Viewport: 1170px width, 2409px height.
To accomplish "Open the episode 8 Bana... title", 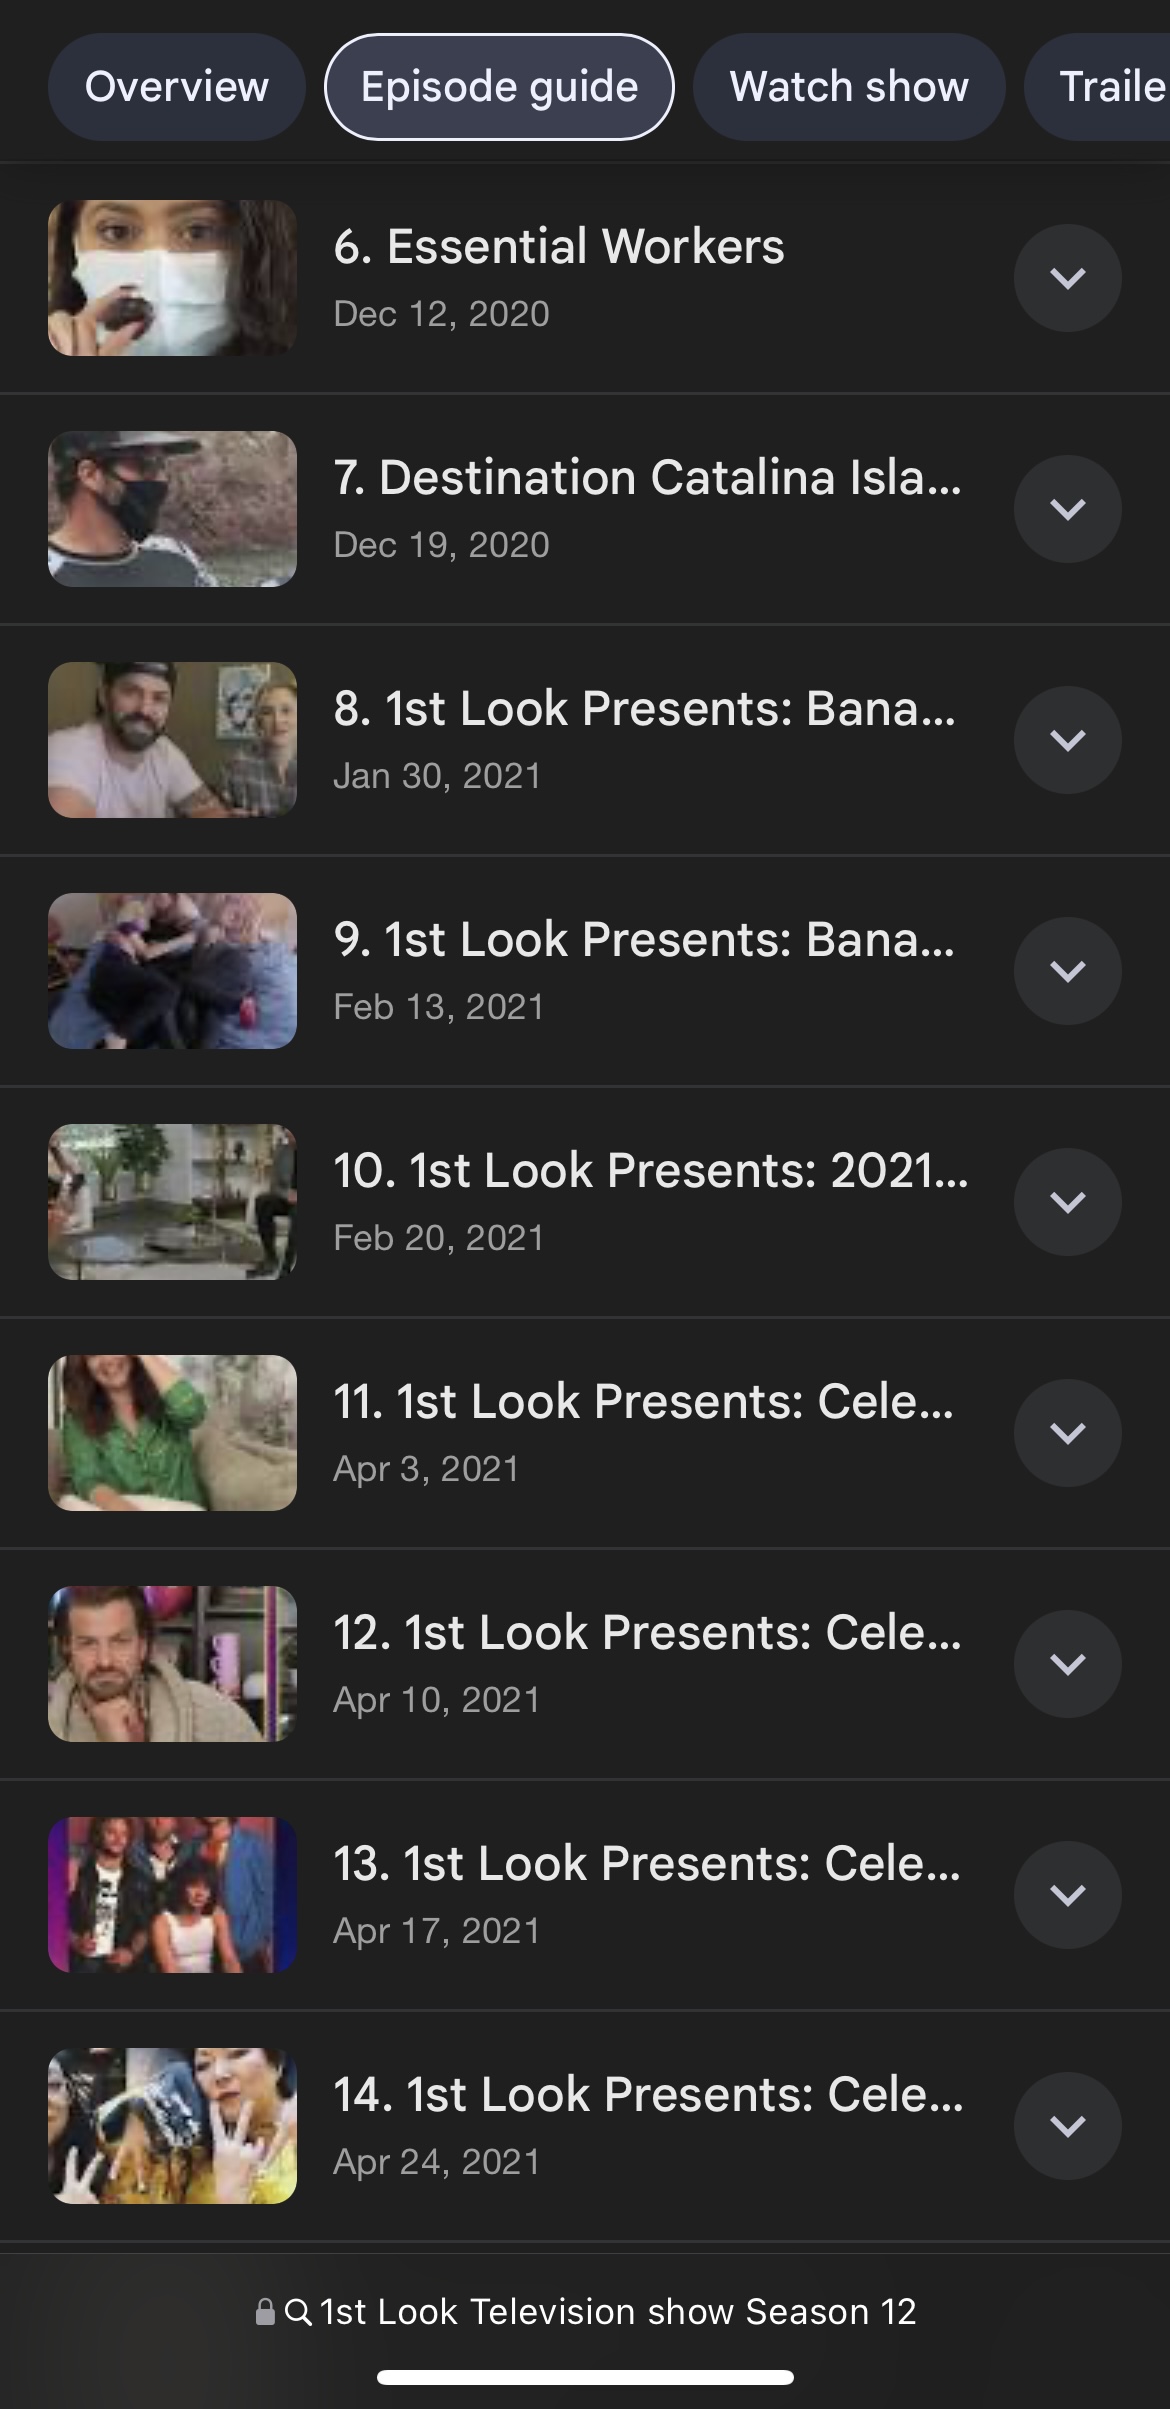I will point(644,709).
